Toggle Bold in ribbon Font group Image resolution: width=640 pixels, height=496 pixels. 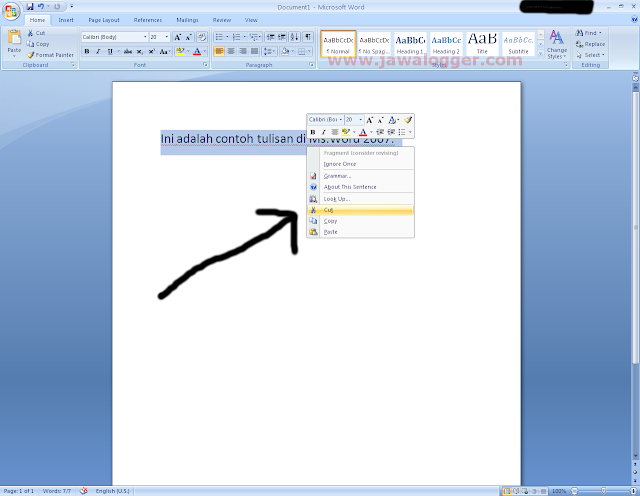pyautogui.click(x=87, y=51)
